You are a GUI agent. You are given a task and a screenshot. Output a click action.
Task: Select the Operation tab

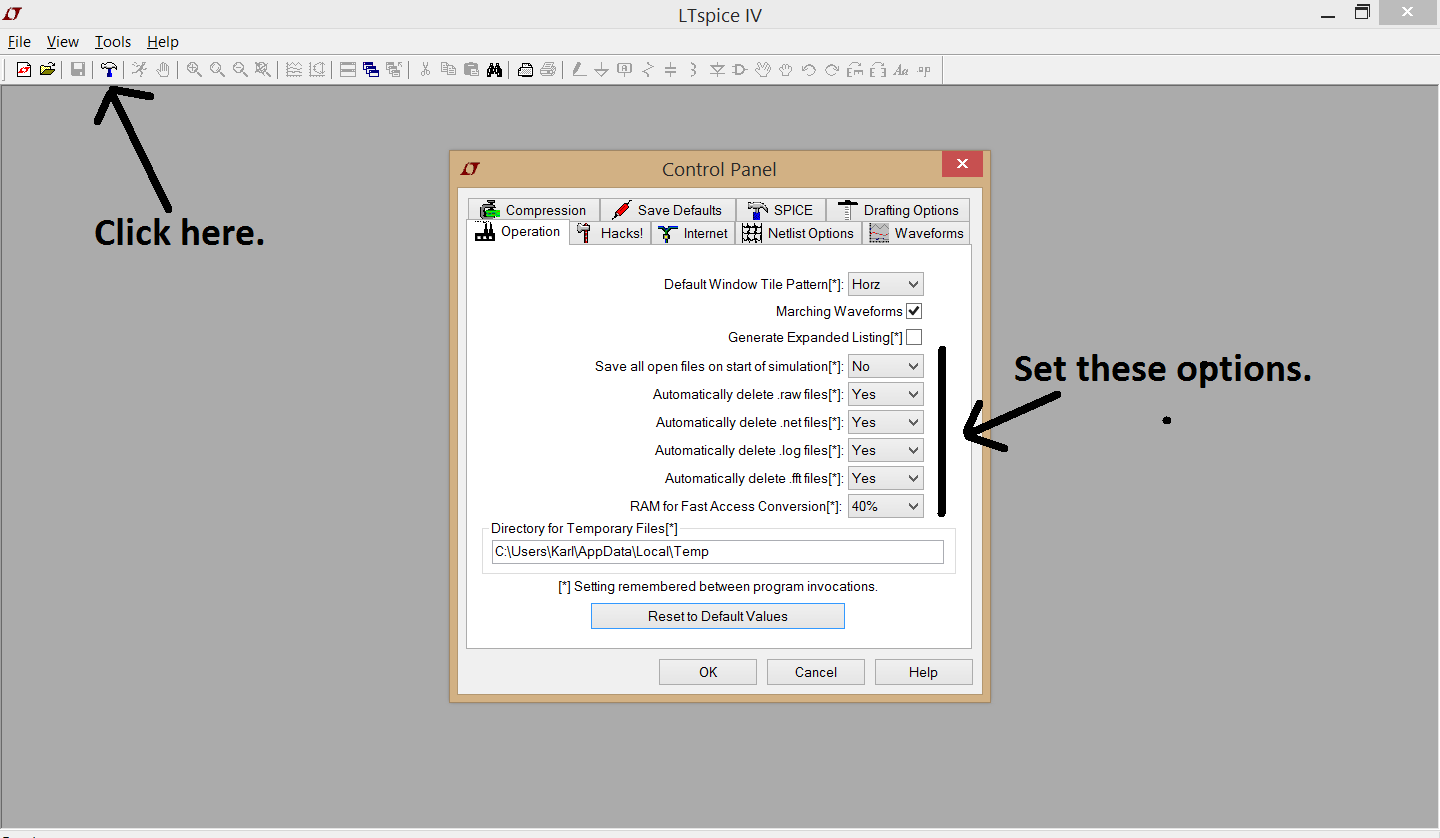(518, 232)
